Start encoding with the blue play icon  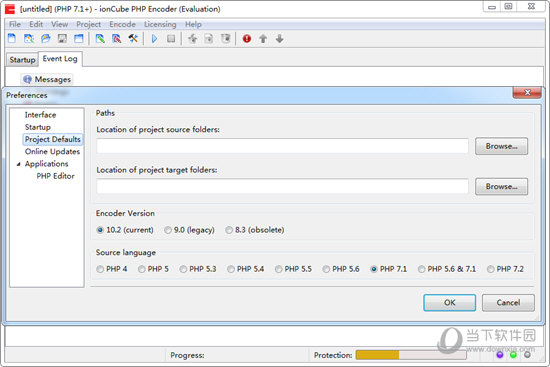point(154,39)
